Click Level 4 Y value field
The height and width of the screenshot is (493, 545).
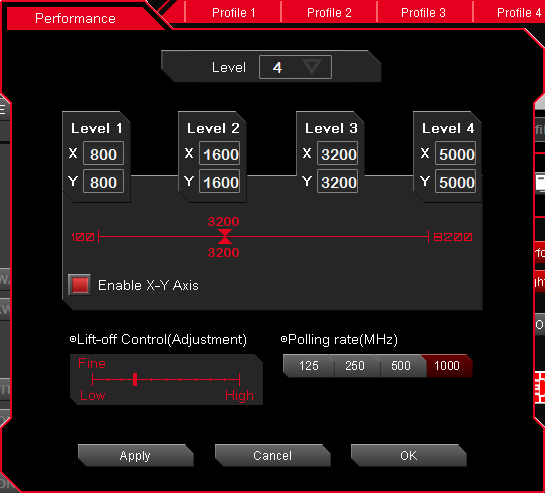pos(455,181)
